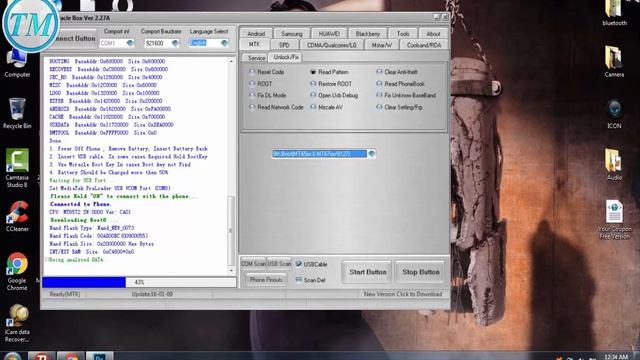Switch to Coolsand/RDA tab
The width and height of the screenshot is (640, 360).
[x=424, y=44]
